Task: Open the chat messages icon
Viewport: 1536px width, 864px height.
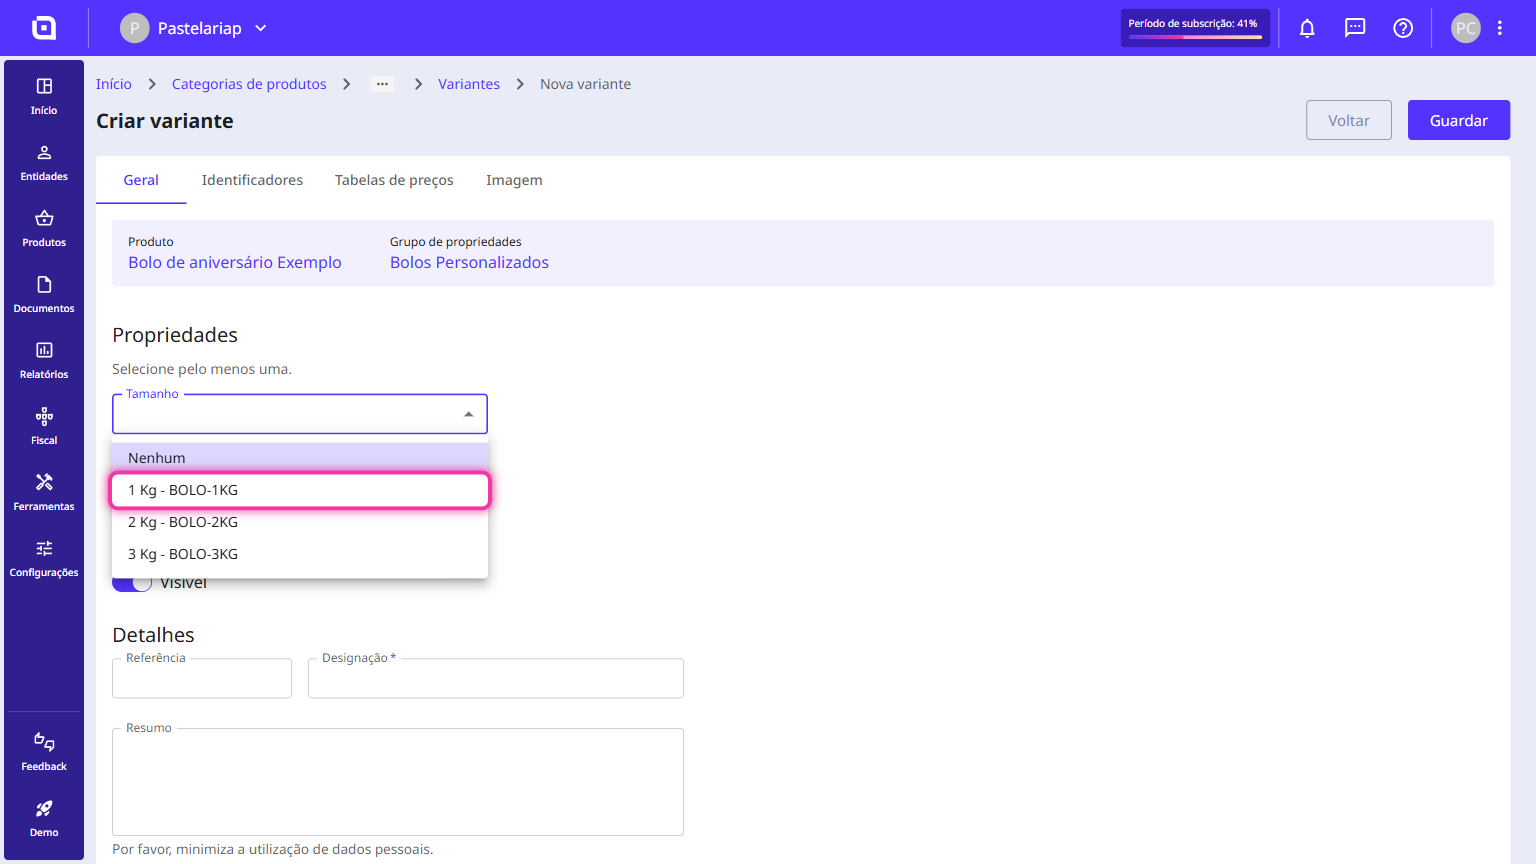Action: (x=1355, y=28)
